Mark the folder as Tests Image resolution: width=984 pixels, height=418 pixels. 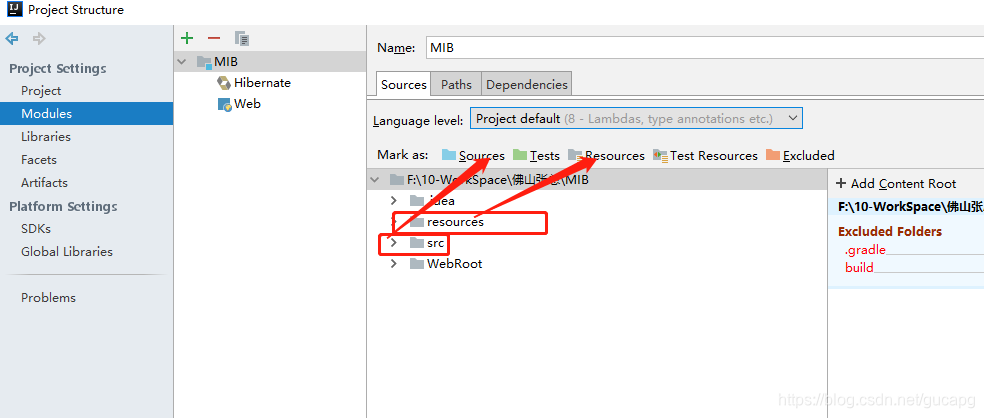point(536,156)
